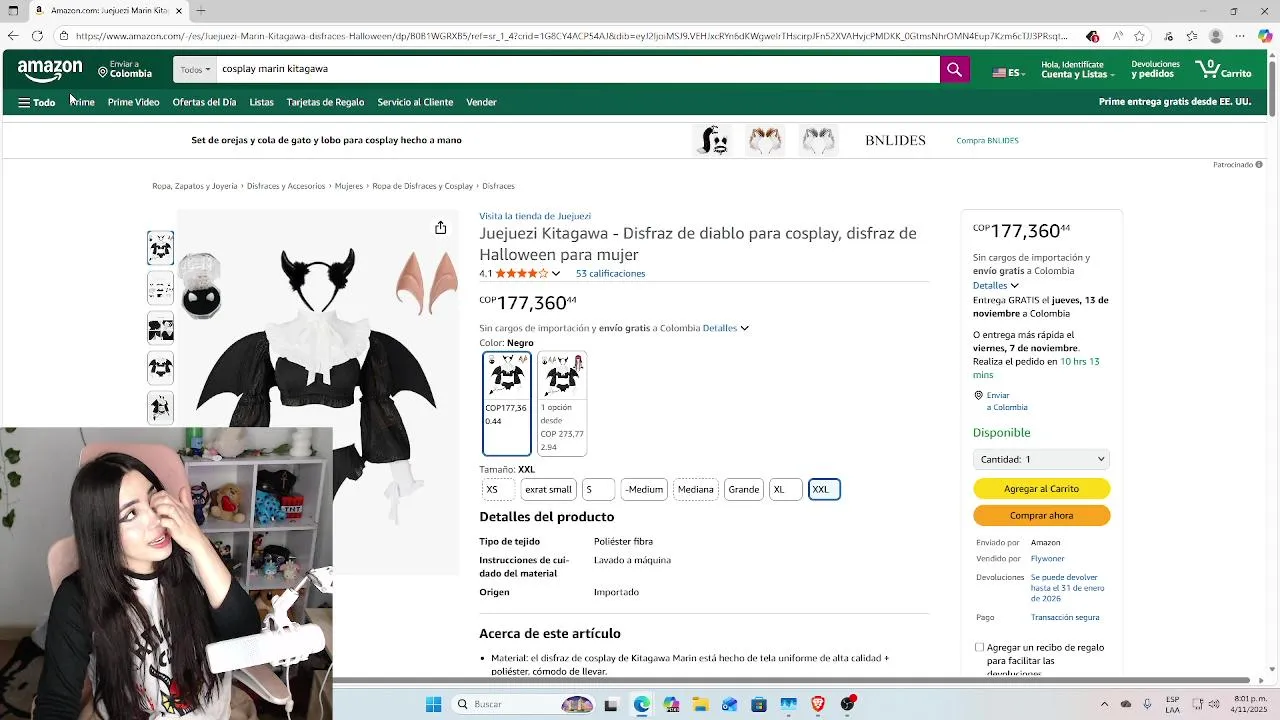1280x720 pixels.
Task: Open OBS Studio from taskbar
Action: [848, 704]
